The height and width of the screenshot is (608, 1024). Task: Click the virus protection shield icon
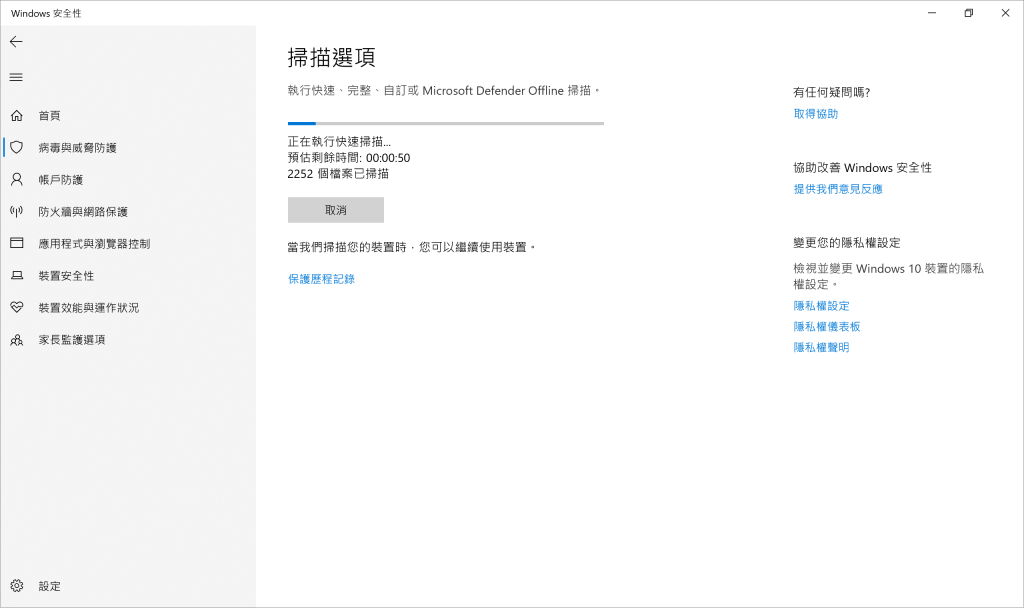16,148
